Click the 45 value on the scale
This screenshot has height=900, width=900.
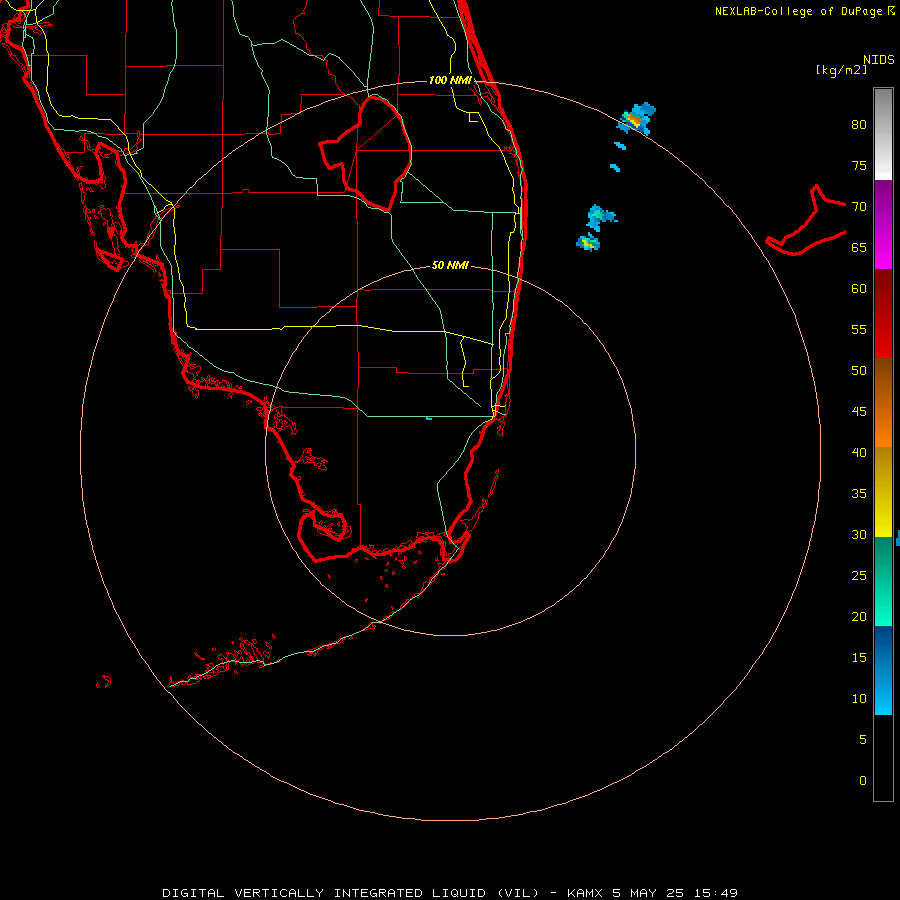(859, 412)
